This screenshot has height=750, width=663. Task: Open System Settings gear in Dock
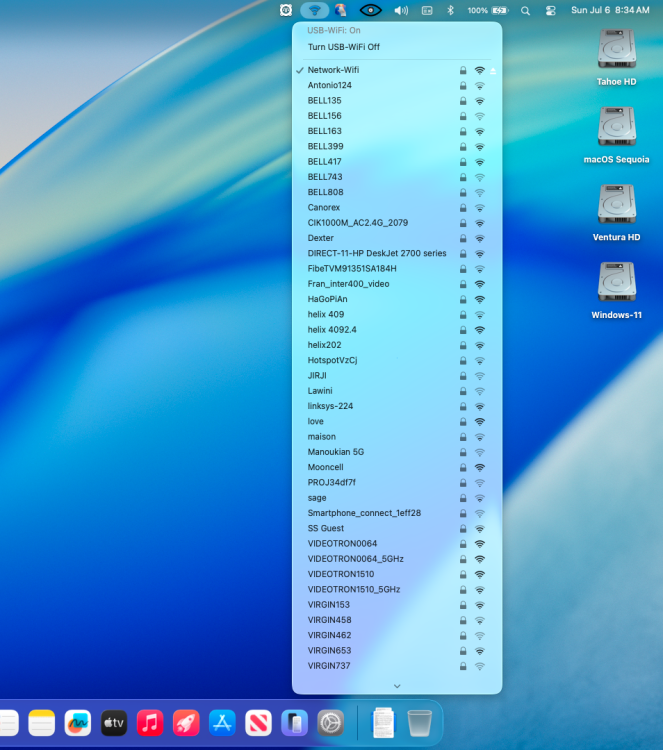click(x=331, y=723)
